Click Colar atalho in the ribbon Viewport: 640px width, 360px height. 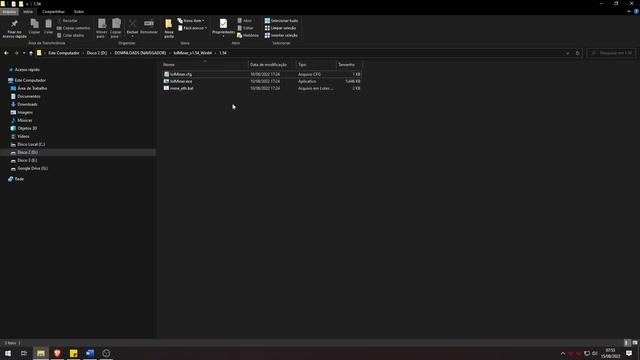coord(71,36)
